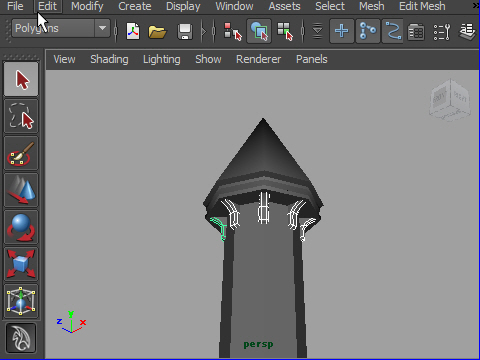This screenshot has height=360, width=480.
Task: Open the Display menu
Action: point(183,6)
